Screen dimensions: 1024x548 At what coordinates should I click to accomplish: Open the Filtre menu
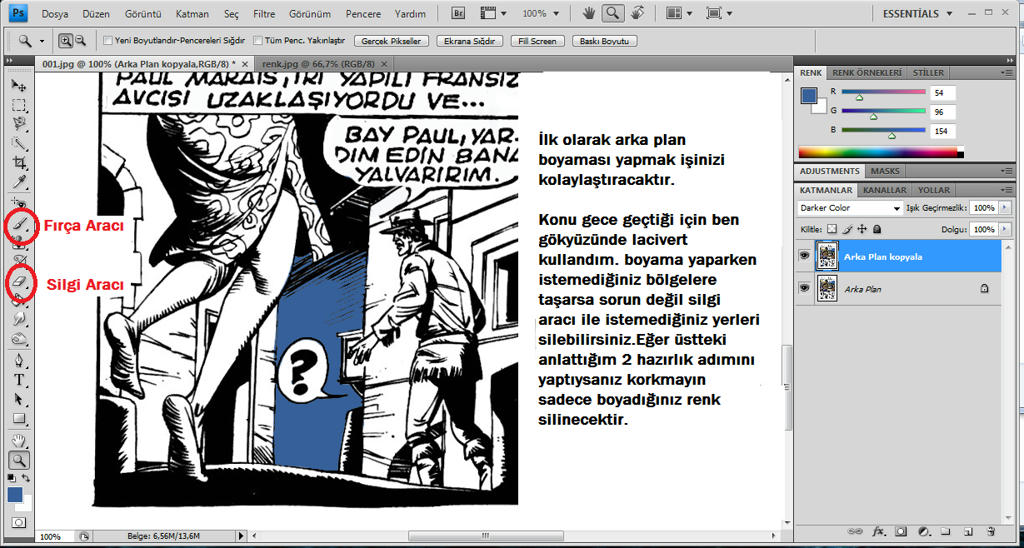coord(264,13)
